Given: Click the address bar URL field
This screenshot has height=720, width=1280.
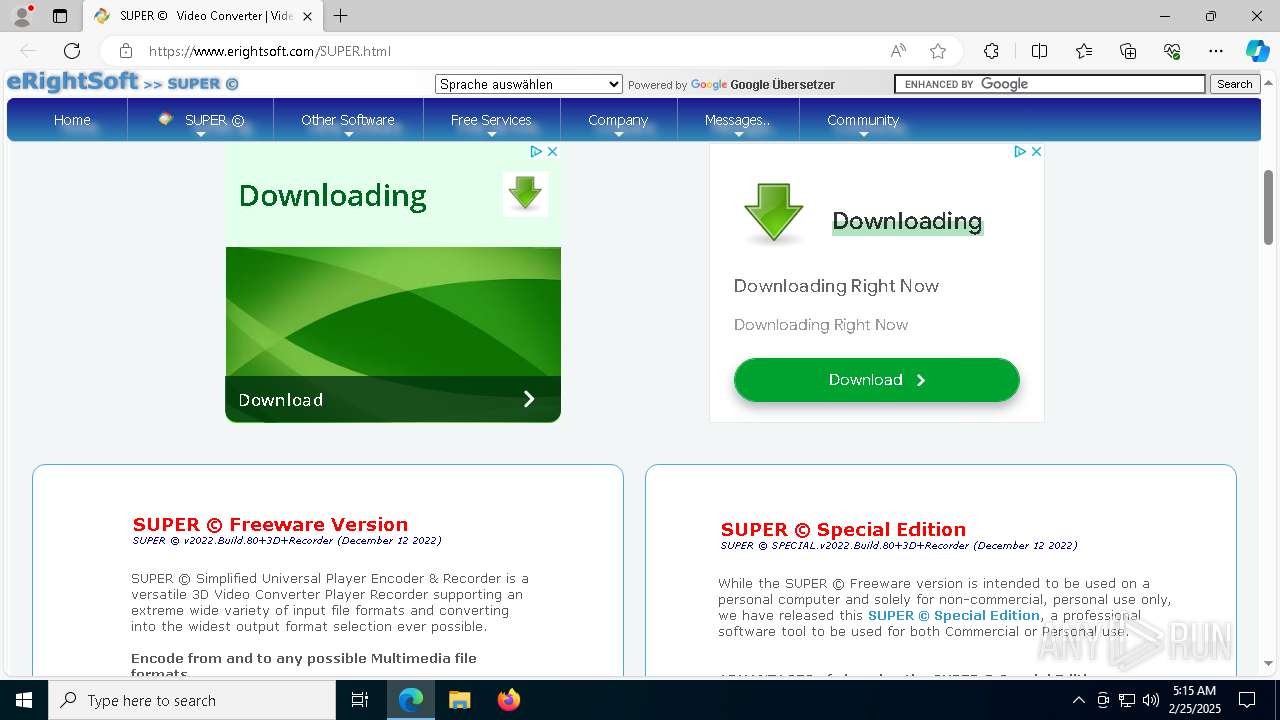Looking at the screenshot, I should 510,51.
